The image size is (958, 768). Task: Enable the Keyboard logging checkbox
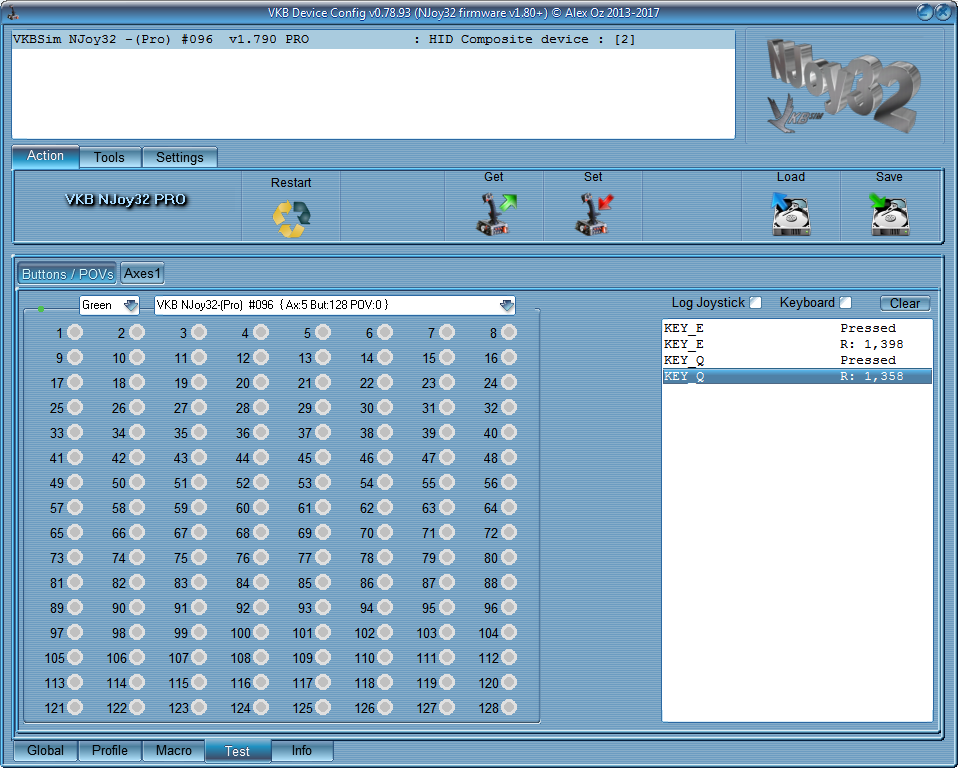coord(846,303)
